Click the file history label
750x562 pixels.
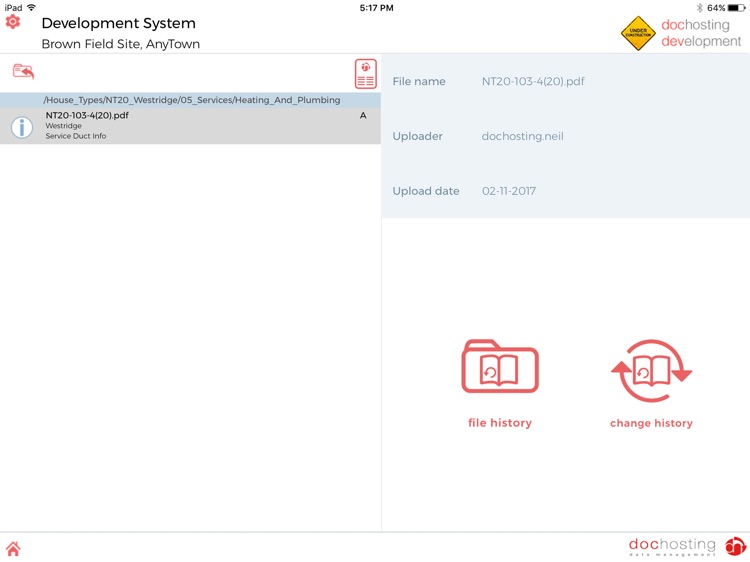tap(500, 423)
